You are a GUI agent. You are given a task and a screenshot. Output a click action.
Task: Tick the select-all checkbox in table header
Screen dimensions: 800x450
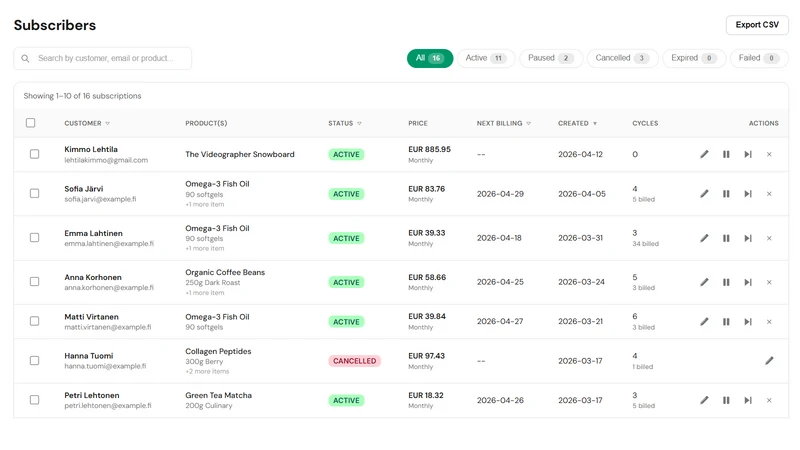pos(31,123)
